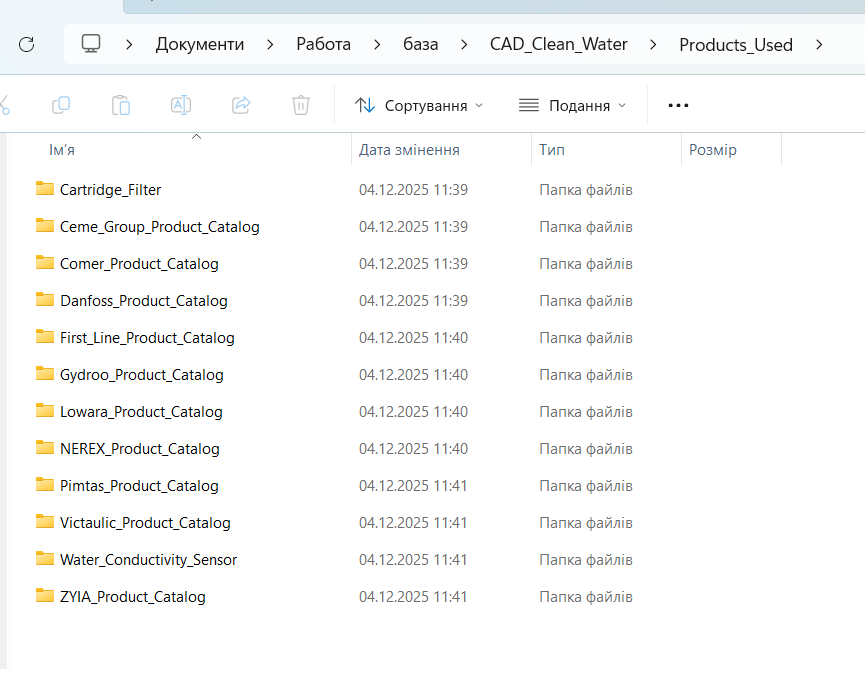The height and width of the screenshot is (682, 865).
Task: Select the Pimtas_Product_Catalog folder name
Action: tap(139, 486)
